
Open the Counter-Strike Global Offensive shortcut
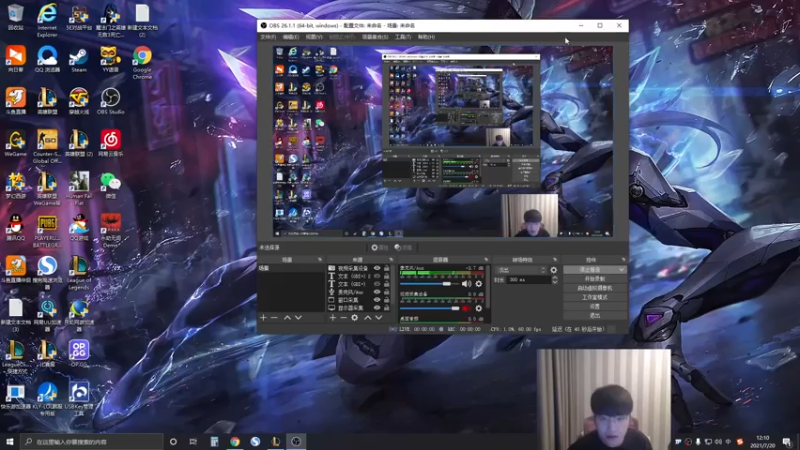click(47, 146)
